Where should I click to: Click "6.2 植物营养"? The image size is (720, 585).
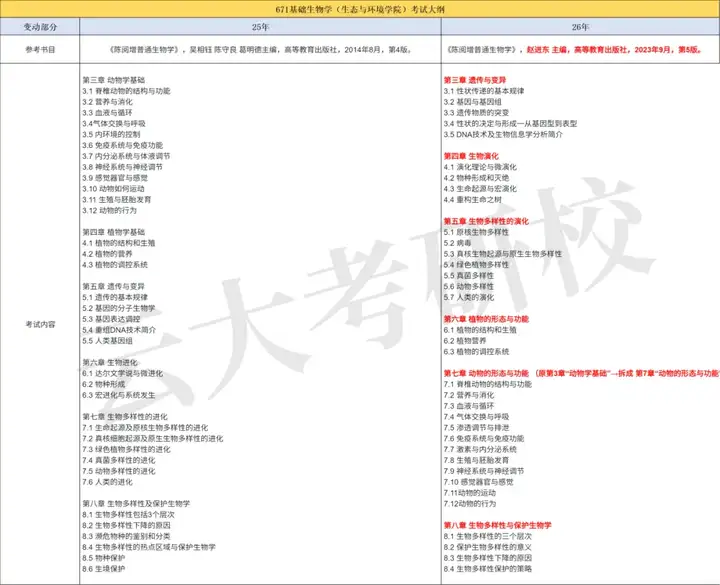point(465,341)
